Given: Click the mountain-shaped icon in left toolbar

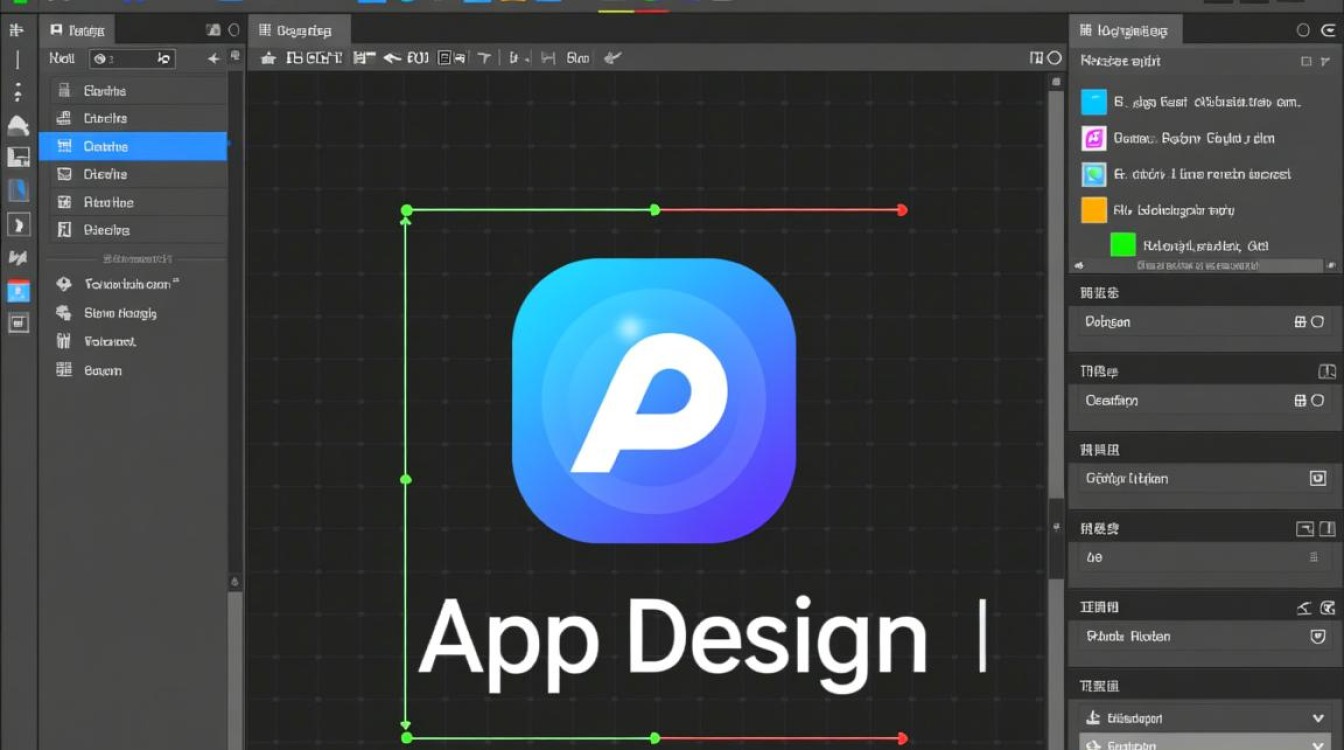Looking at the screenshot, I should point(18,126).
